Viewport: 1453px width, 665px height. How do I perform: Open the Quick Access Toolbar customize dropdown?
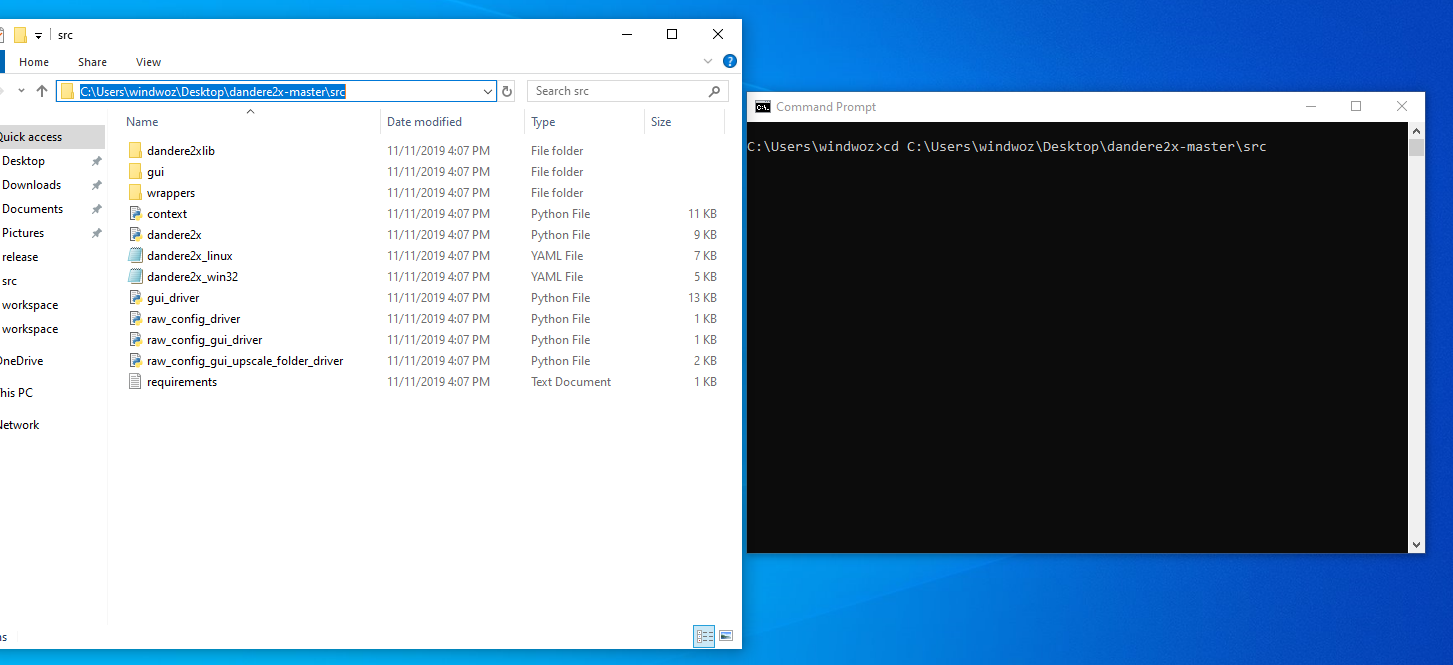(x=38, y=34)
